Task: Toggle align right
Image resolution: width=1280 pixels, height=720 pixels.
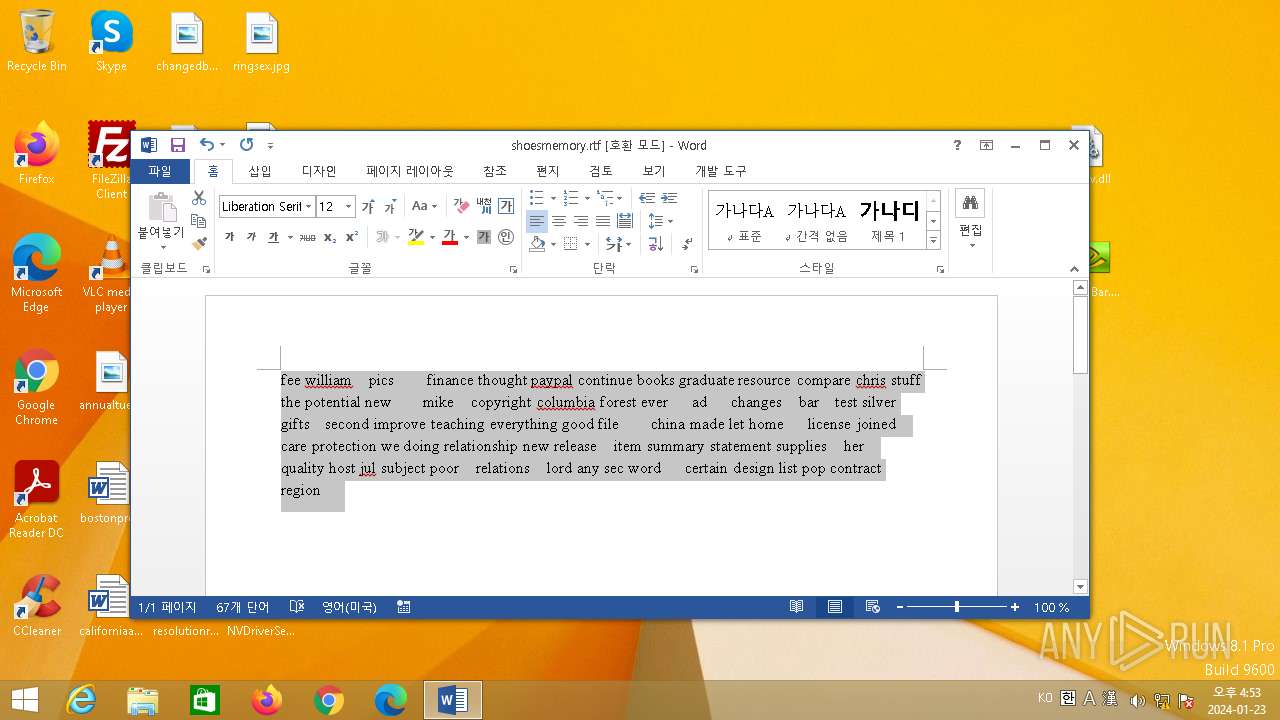Action: pyautogui.click(x=581, y=221)
